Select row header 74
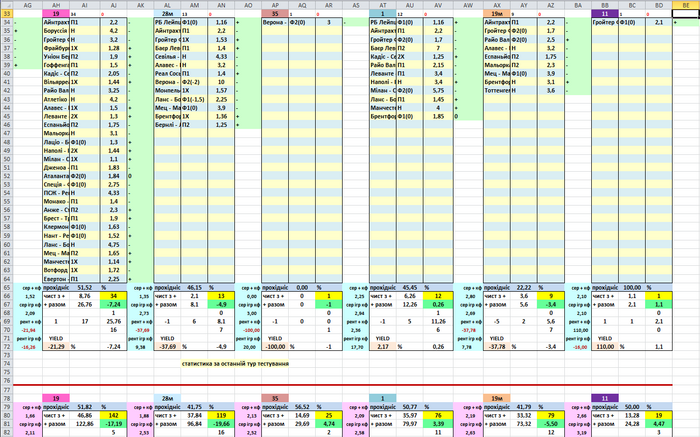This screenshot has width=700, height=437. point(7,363)
